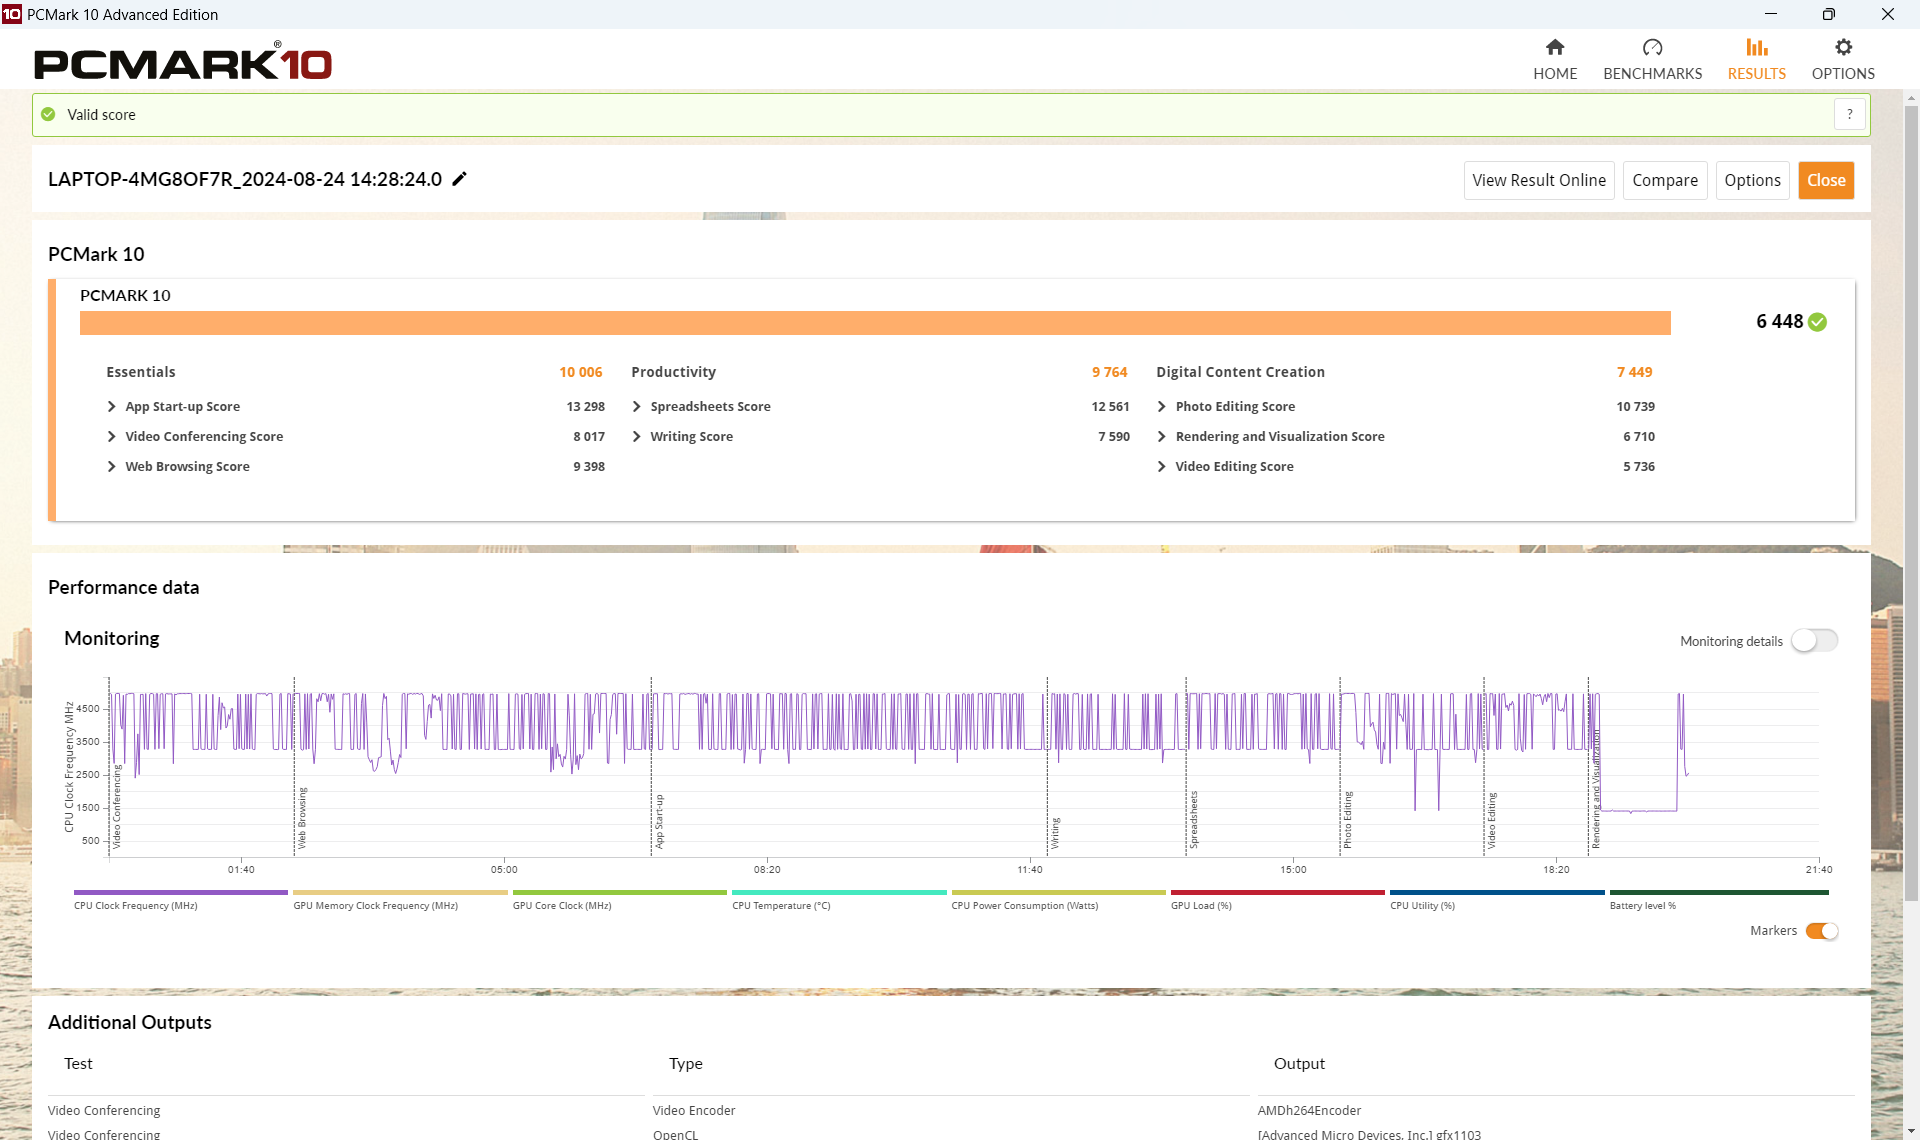Click the Web Browsing marker in chart

(302, 818)
